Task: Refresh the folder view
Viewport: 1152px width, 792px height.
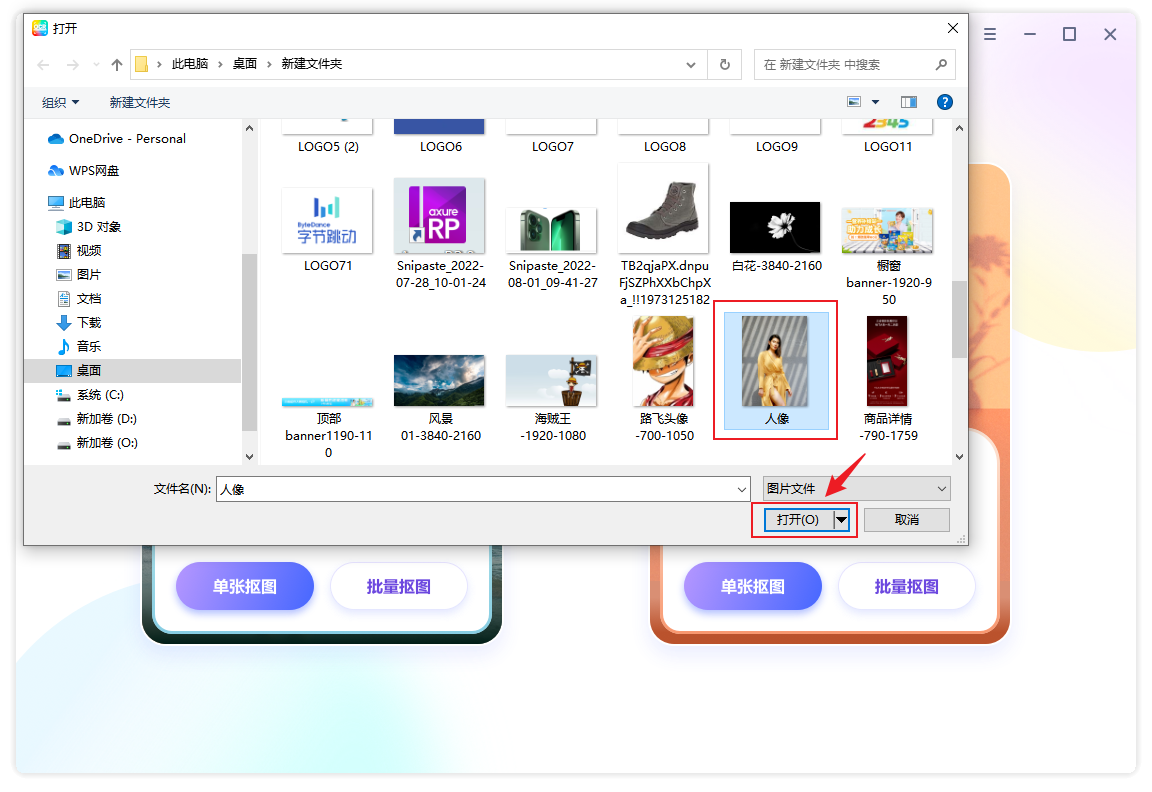Action: pos(724,65)
